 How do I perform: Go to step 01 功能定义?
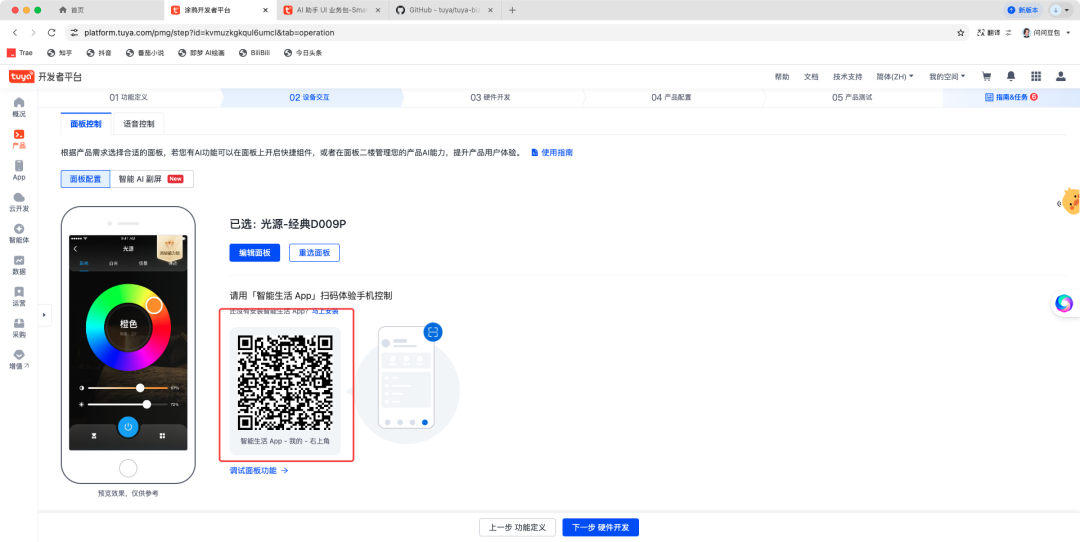[129, 98]
